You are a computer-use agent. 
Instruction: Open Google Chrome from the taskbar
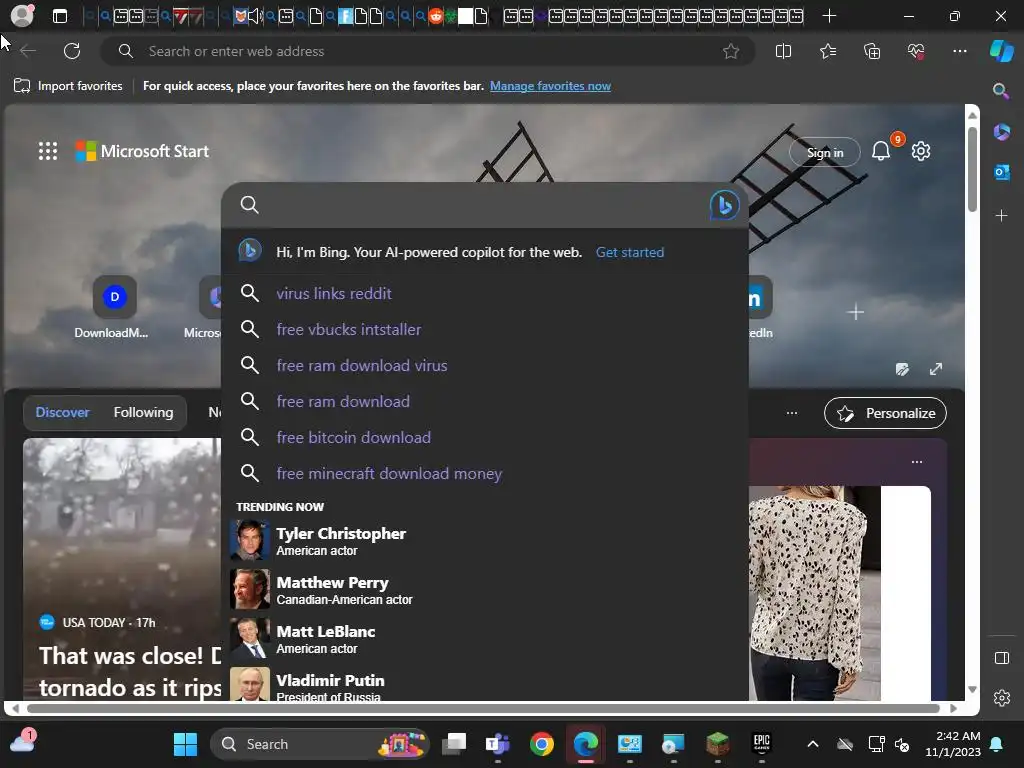click(x=541, y=744)
